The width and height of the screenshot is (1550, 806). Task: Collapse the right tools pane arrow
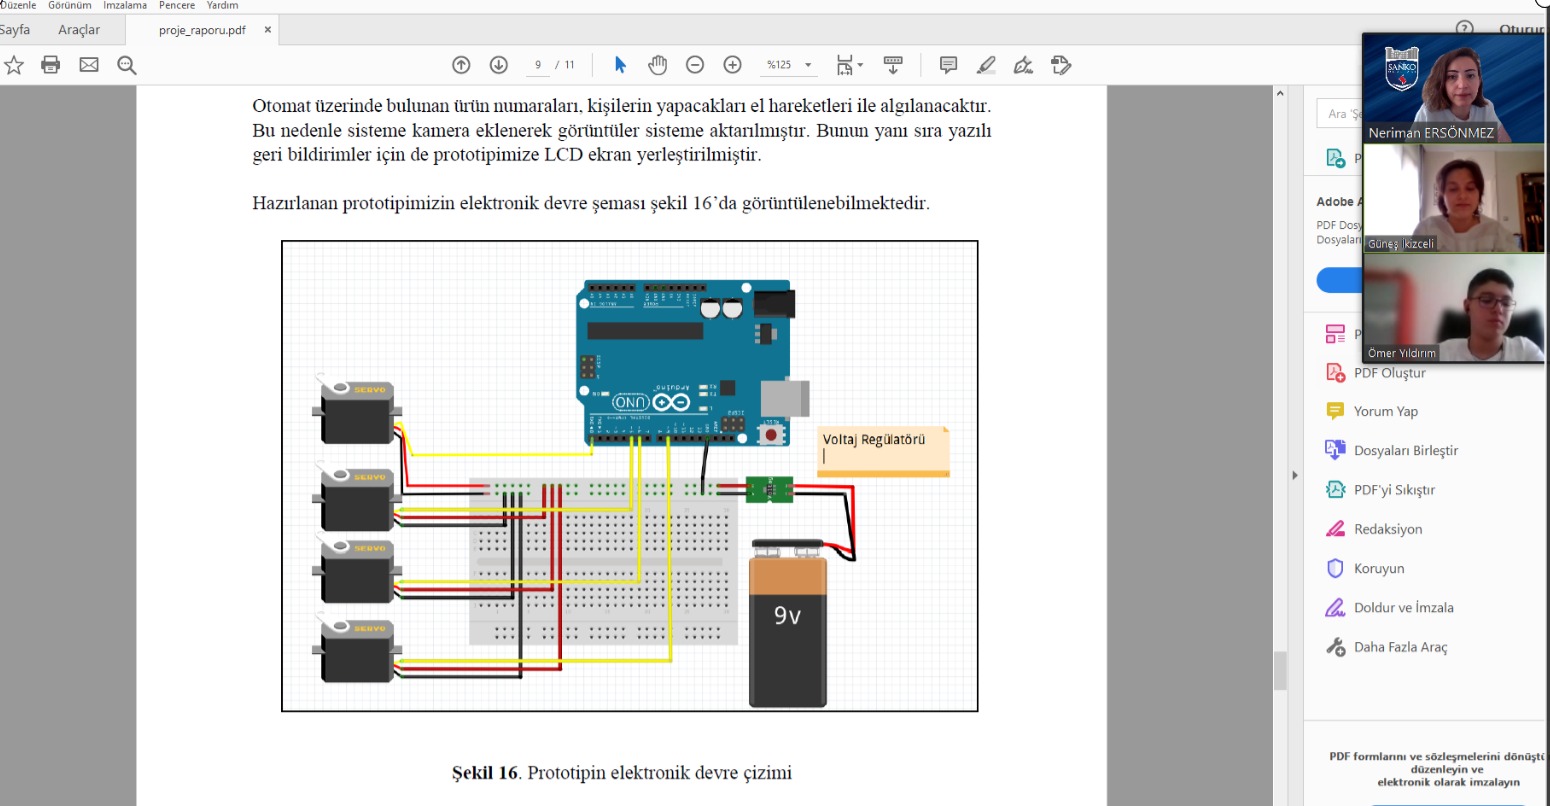tap(1295, 475)
